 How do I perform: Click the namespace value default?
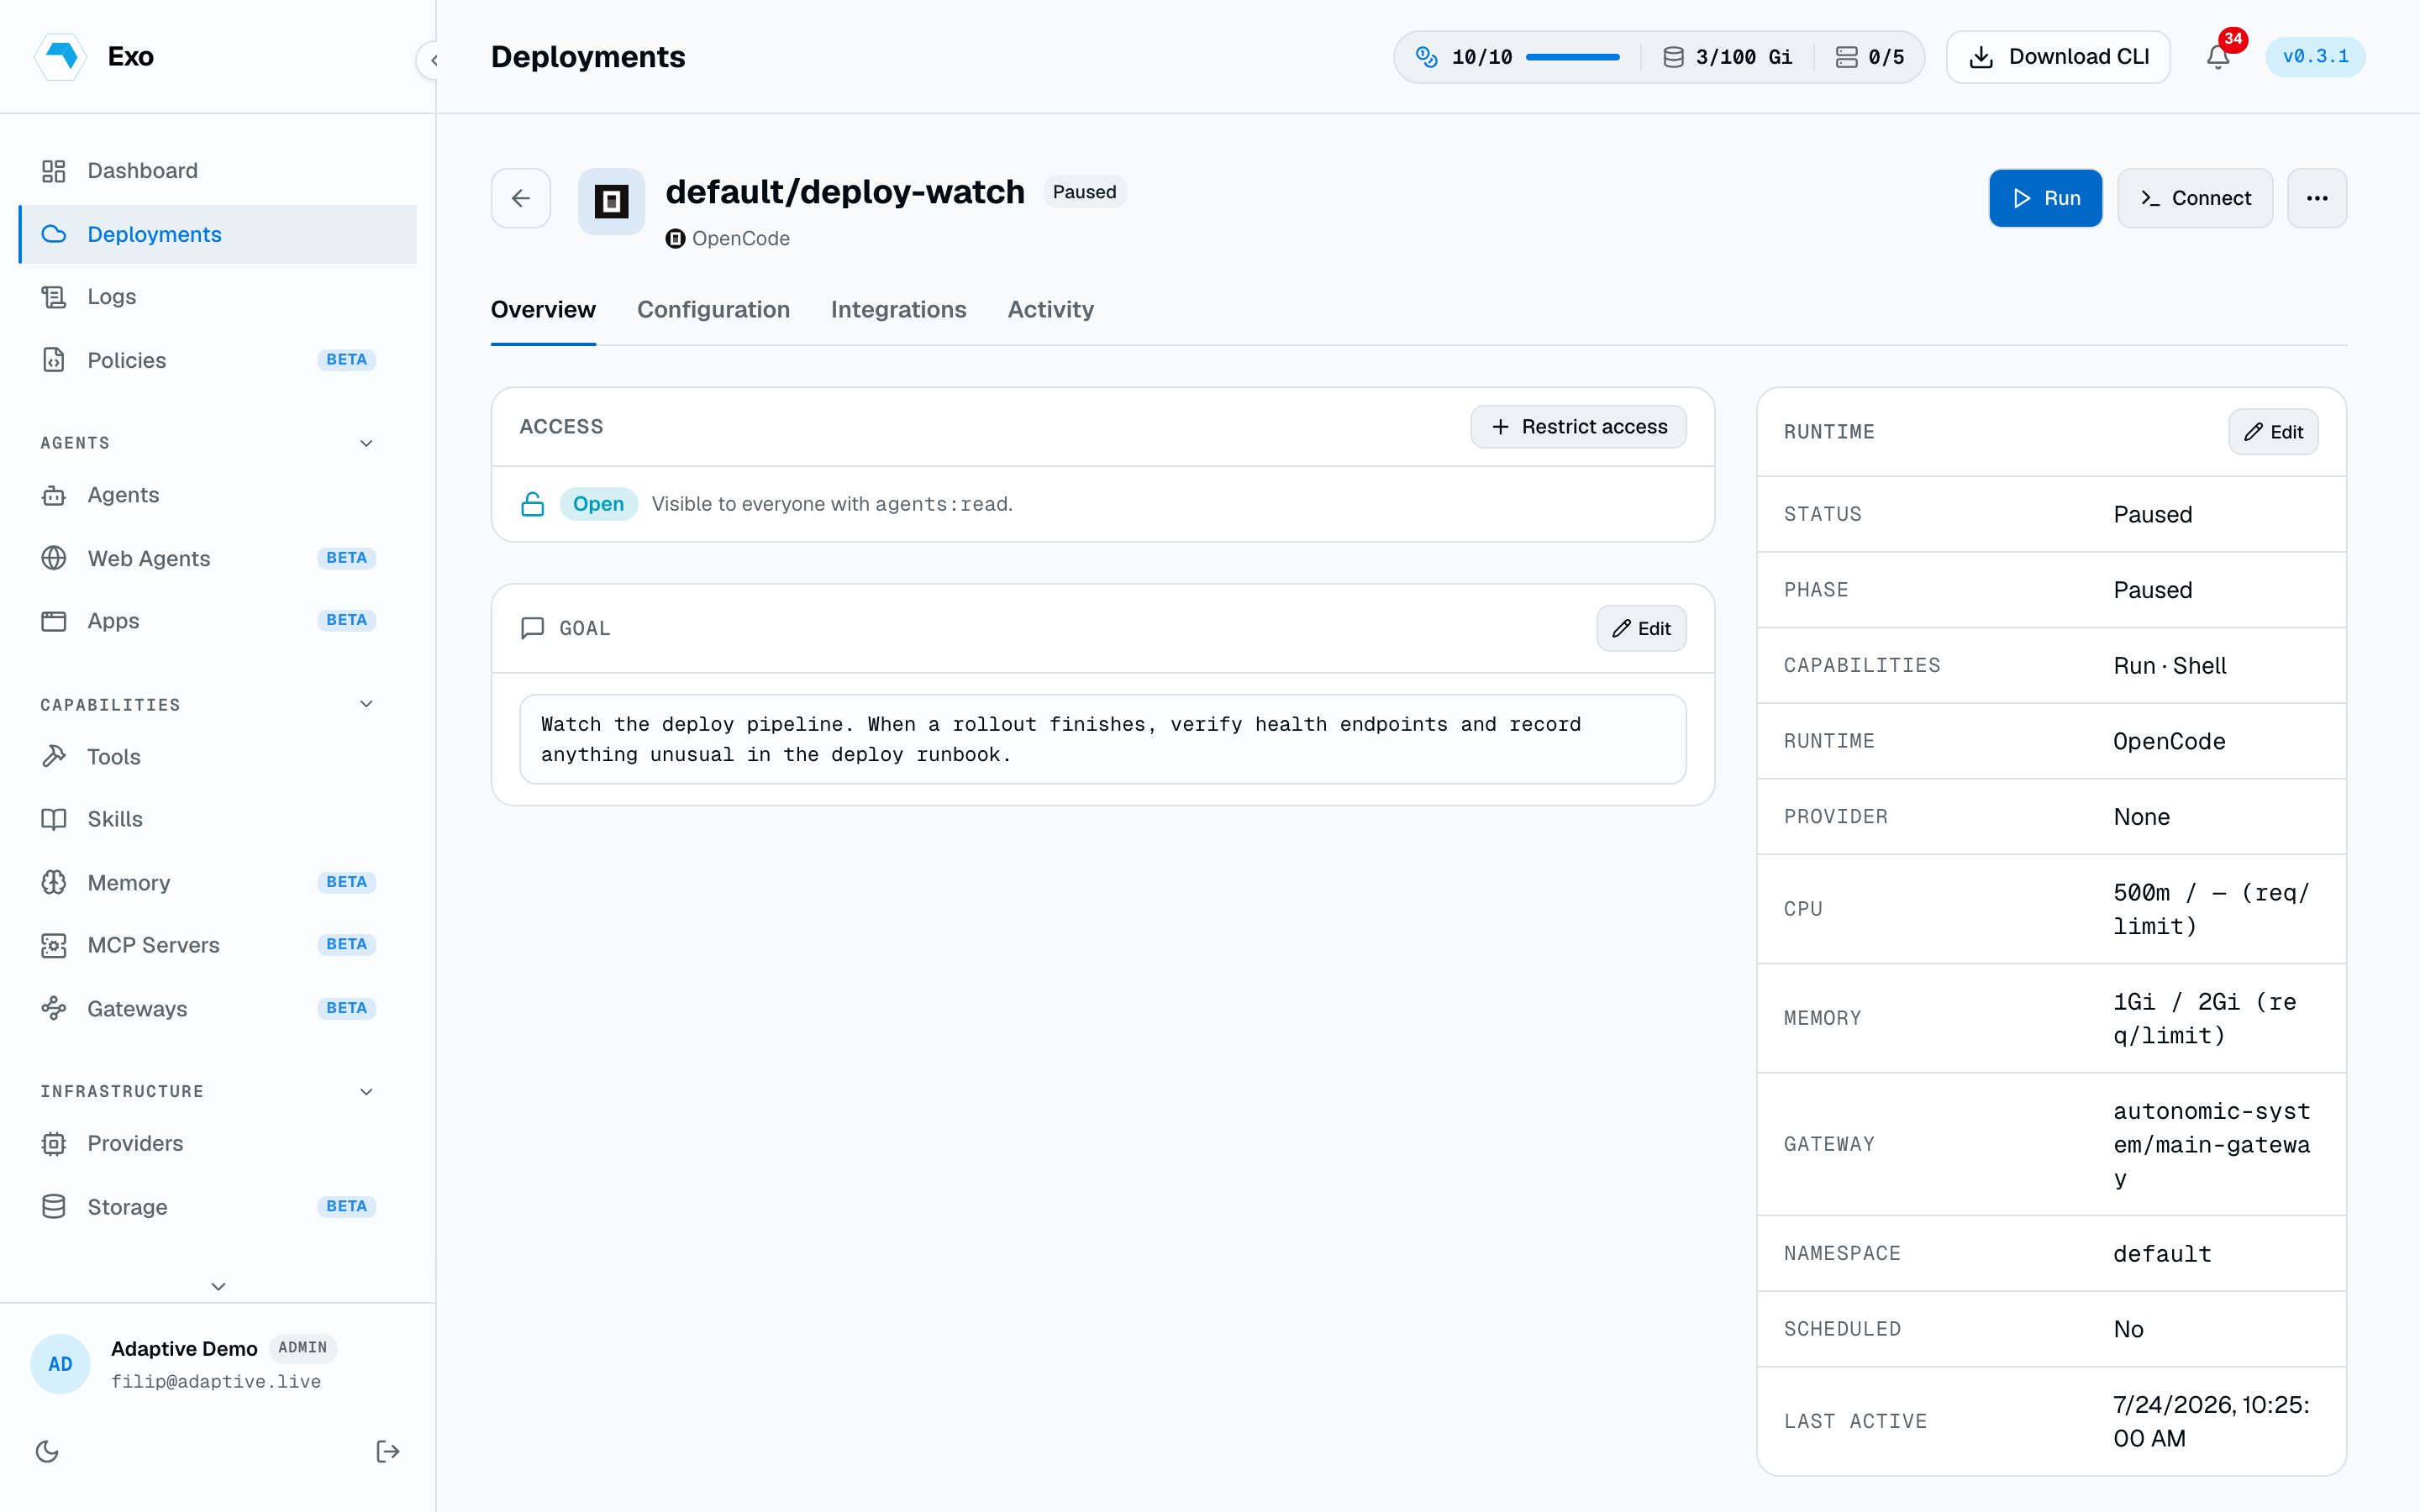pos(2162,1253)
